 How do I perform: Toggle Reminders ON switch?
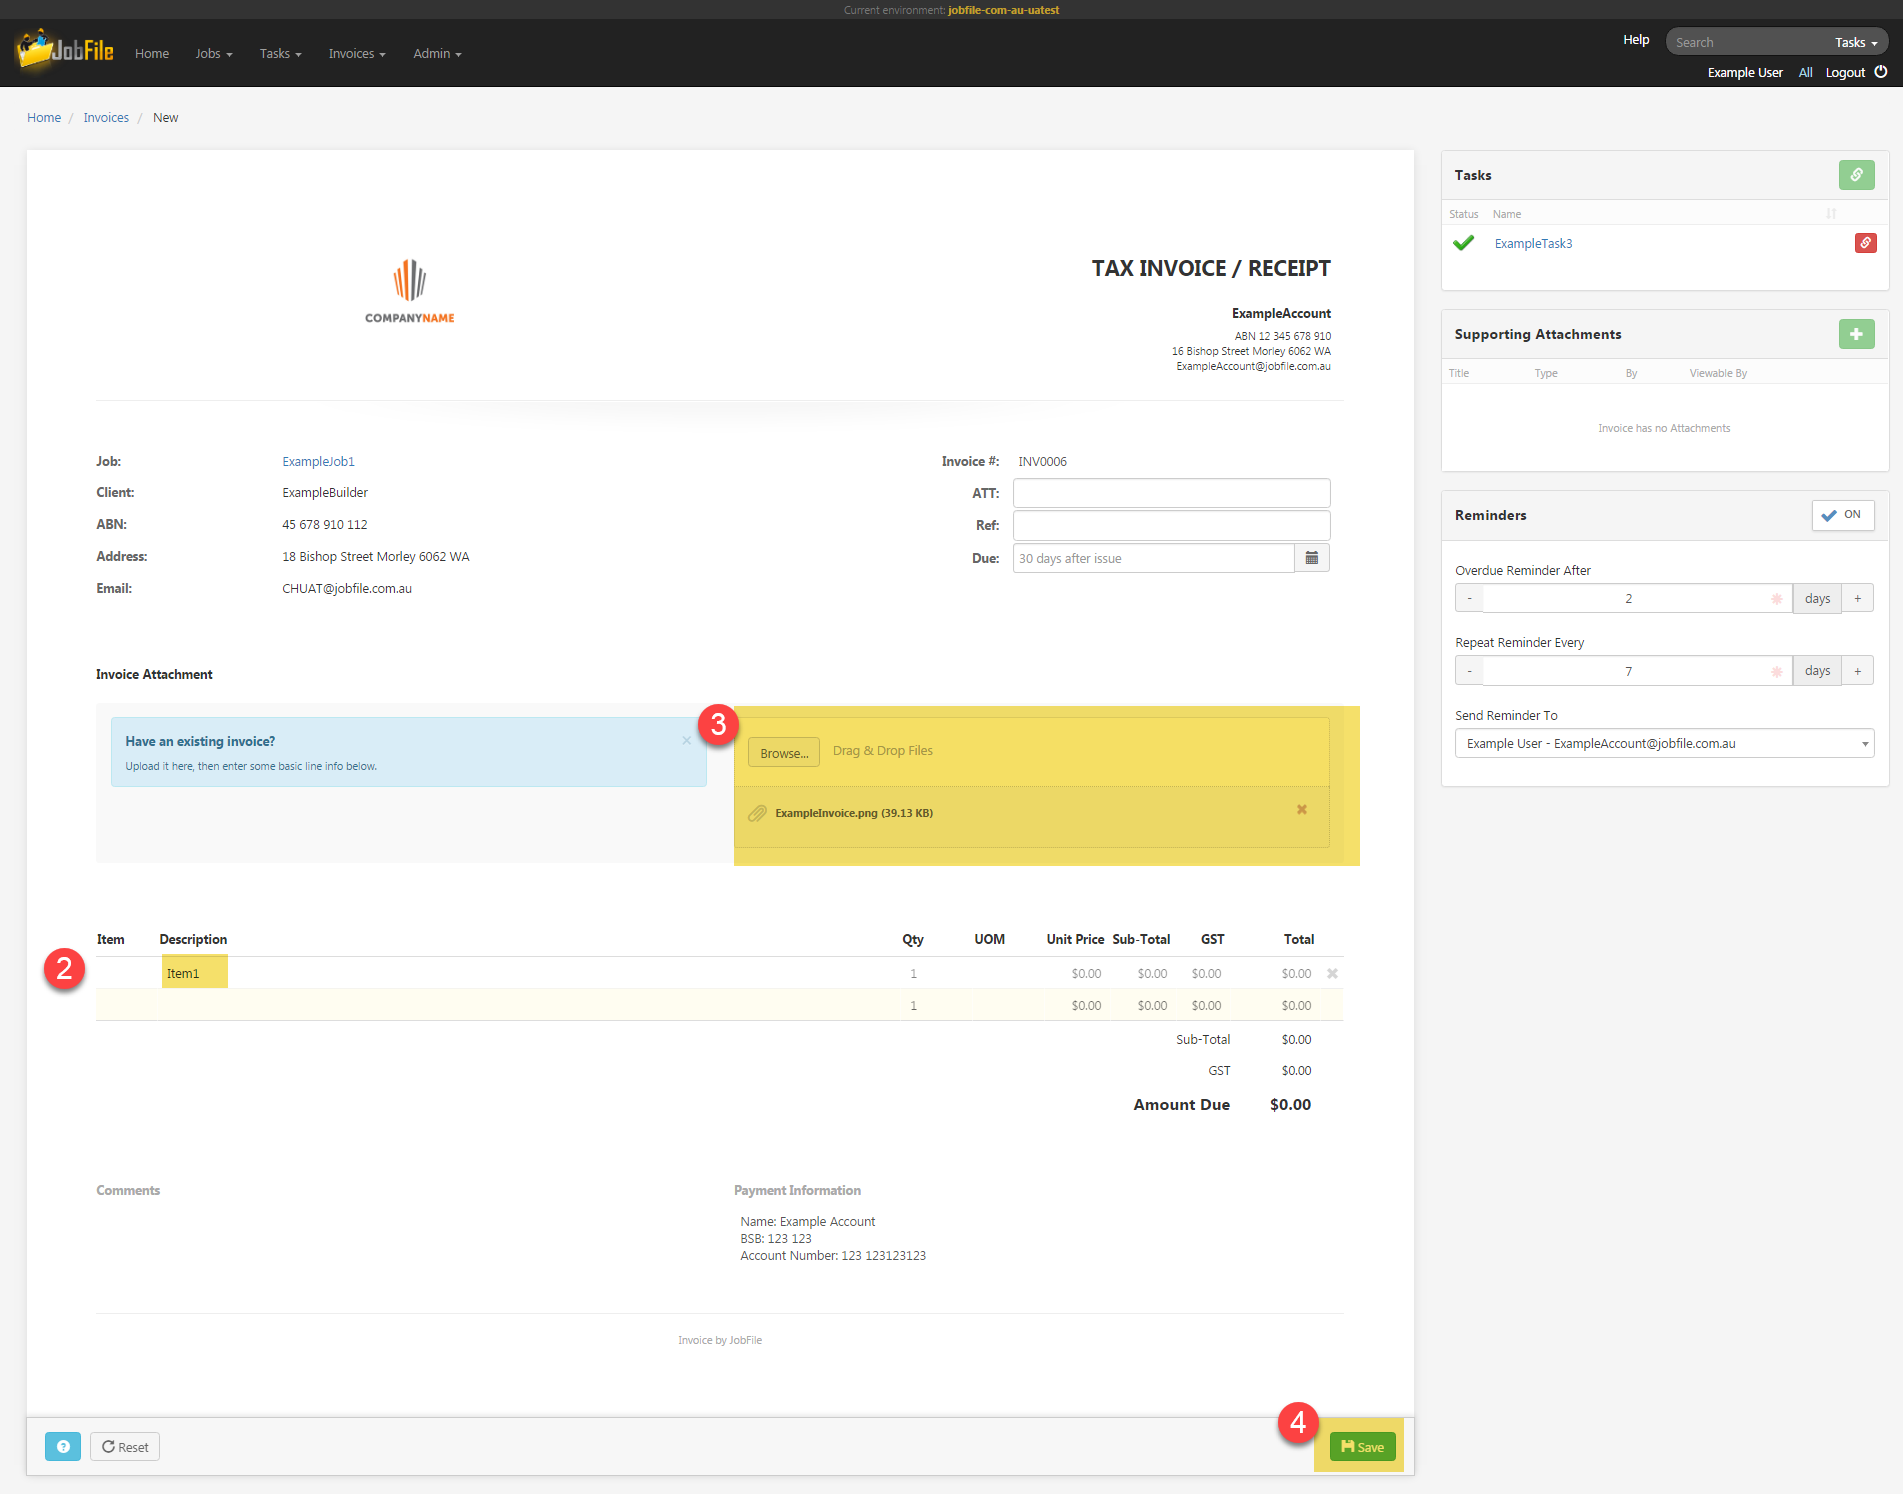[1842, 515]
